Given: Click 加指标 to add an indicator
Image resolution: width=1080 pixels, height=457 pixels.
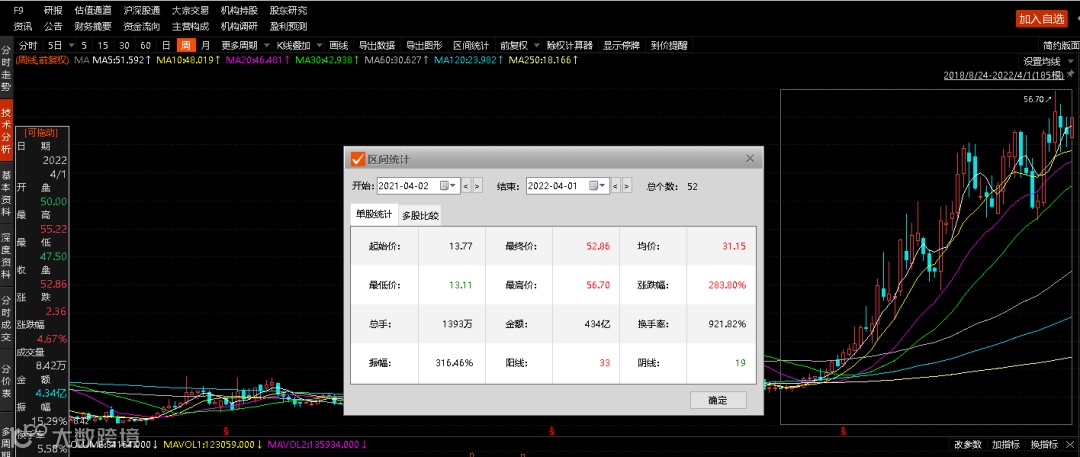Looking at the screenshot, I should (1005, 445).
